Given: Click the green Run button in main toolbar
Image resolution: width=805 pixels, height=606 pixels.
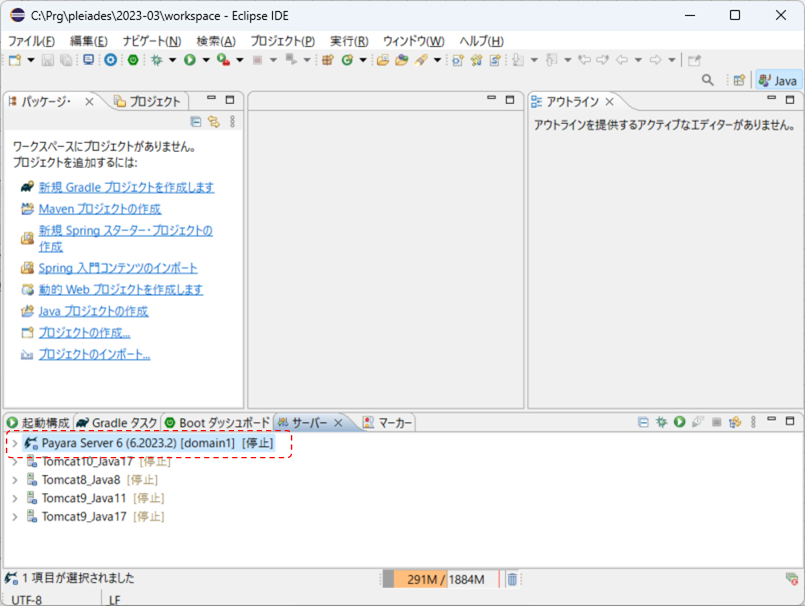Looking at the screenshot, I should (x=190, y=60).
